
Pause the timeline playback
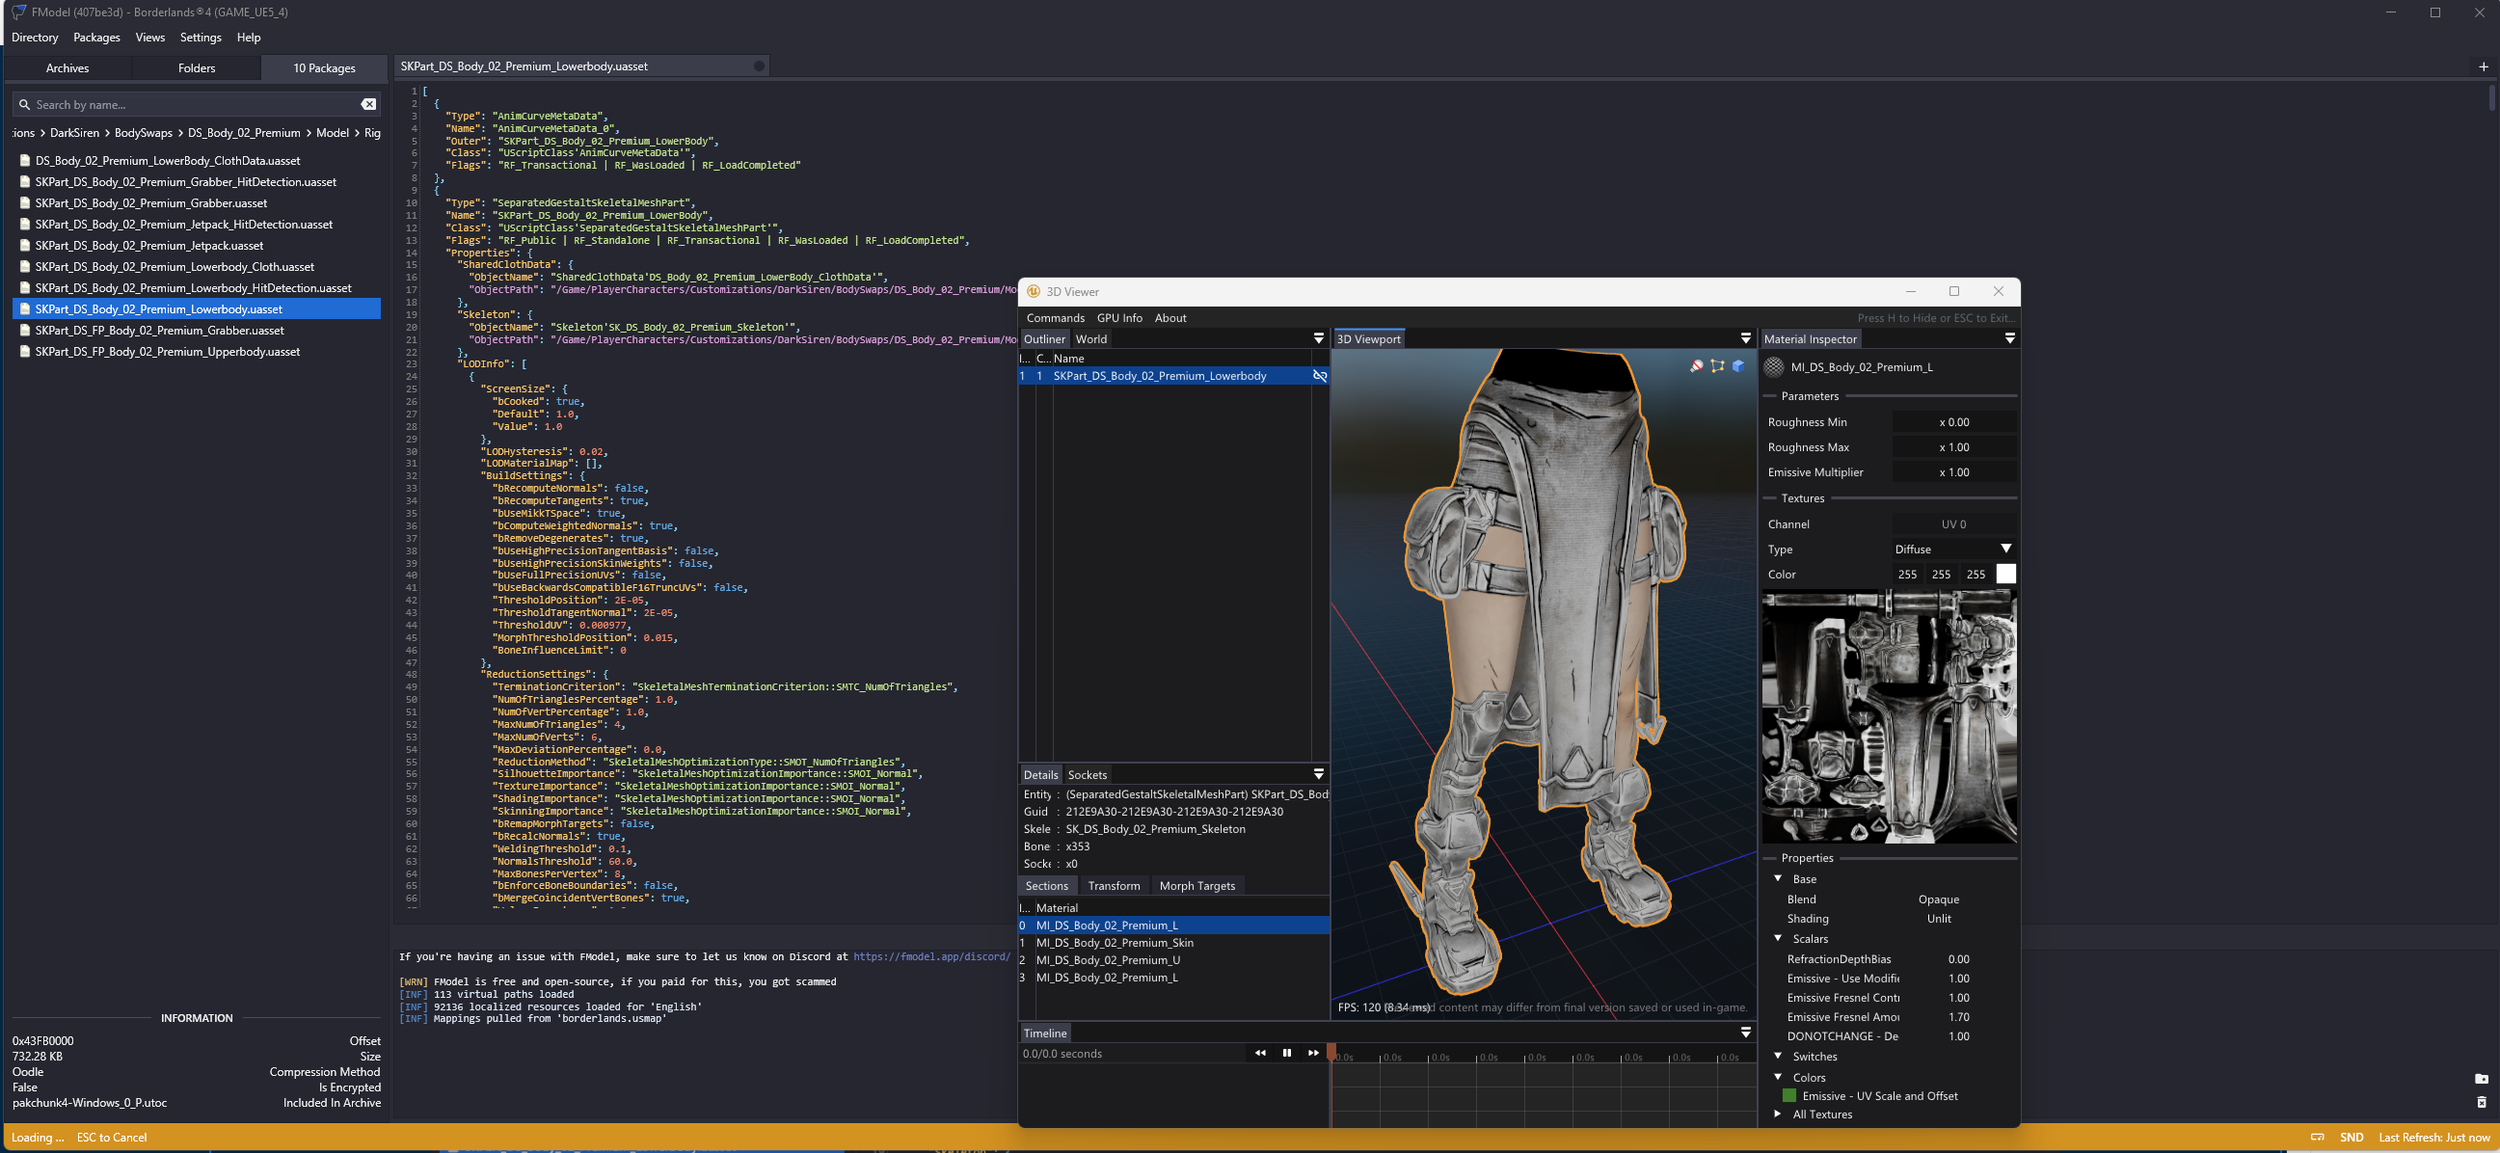point(1286,1053)
